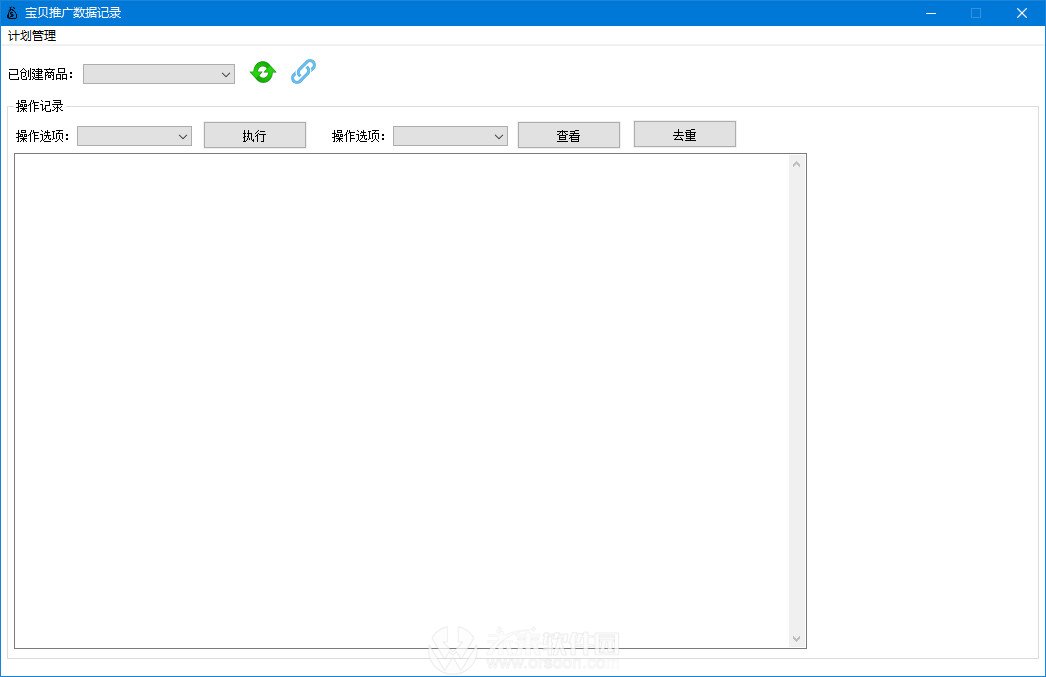The width and height of the screenshot is (1046, 677).
Task: Select the 已创建商品 combo box field
Action: tap(150, 73)
